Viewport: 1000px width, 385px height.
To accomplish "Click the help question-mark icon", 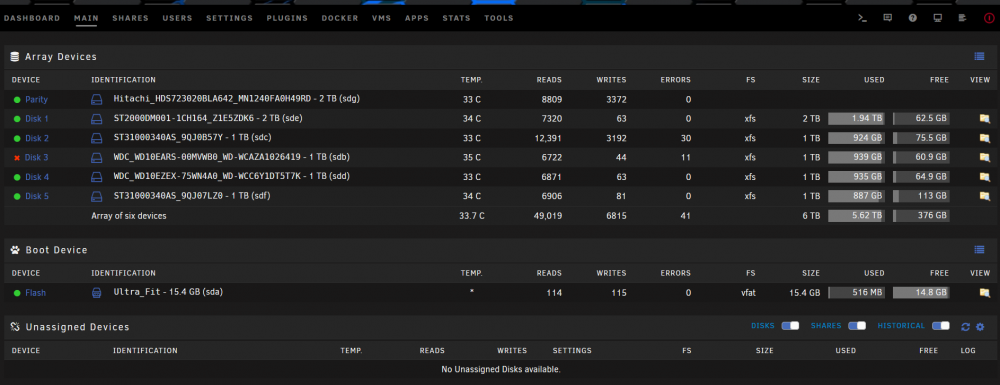I will [913, 18].
